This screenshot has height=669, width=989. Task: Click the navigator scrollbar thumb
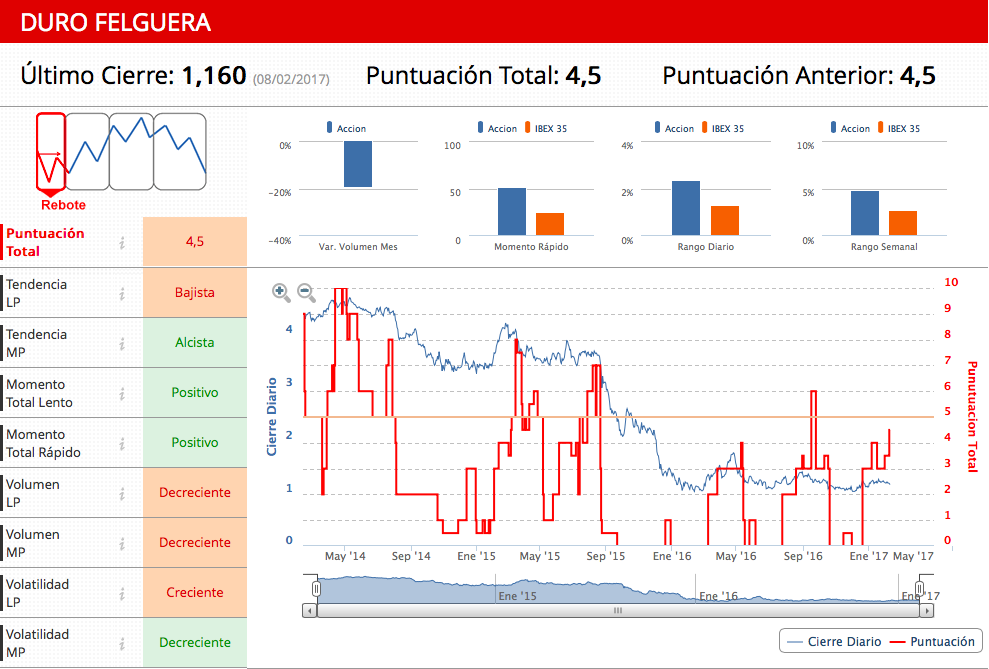point(618,610)
